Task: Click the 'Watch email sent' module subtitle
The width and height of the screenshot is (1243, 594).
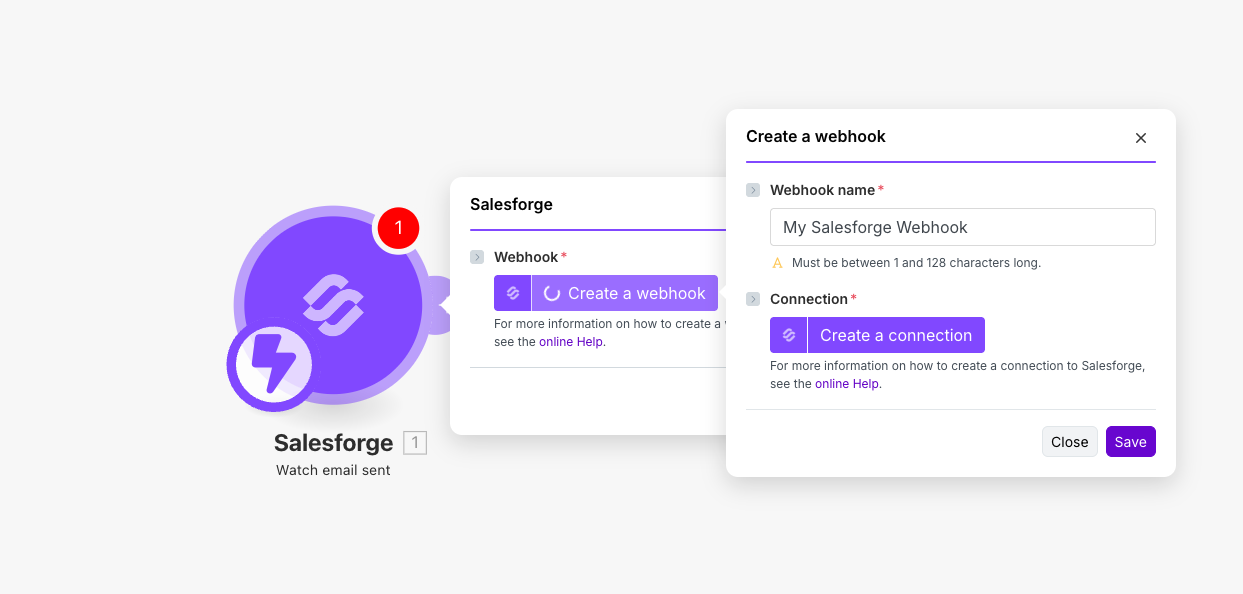Action: click(x=333, y=470)
